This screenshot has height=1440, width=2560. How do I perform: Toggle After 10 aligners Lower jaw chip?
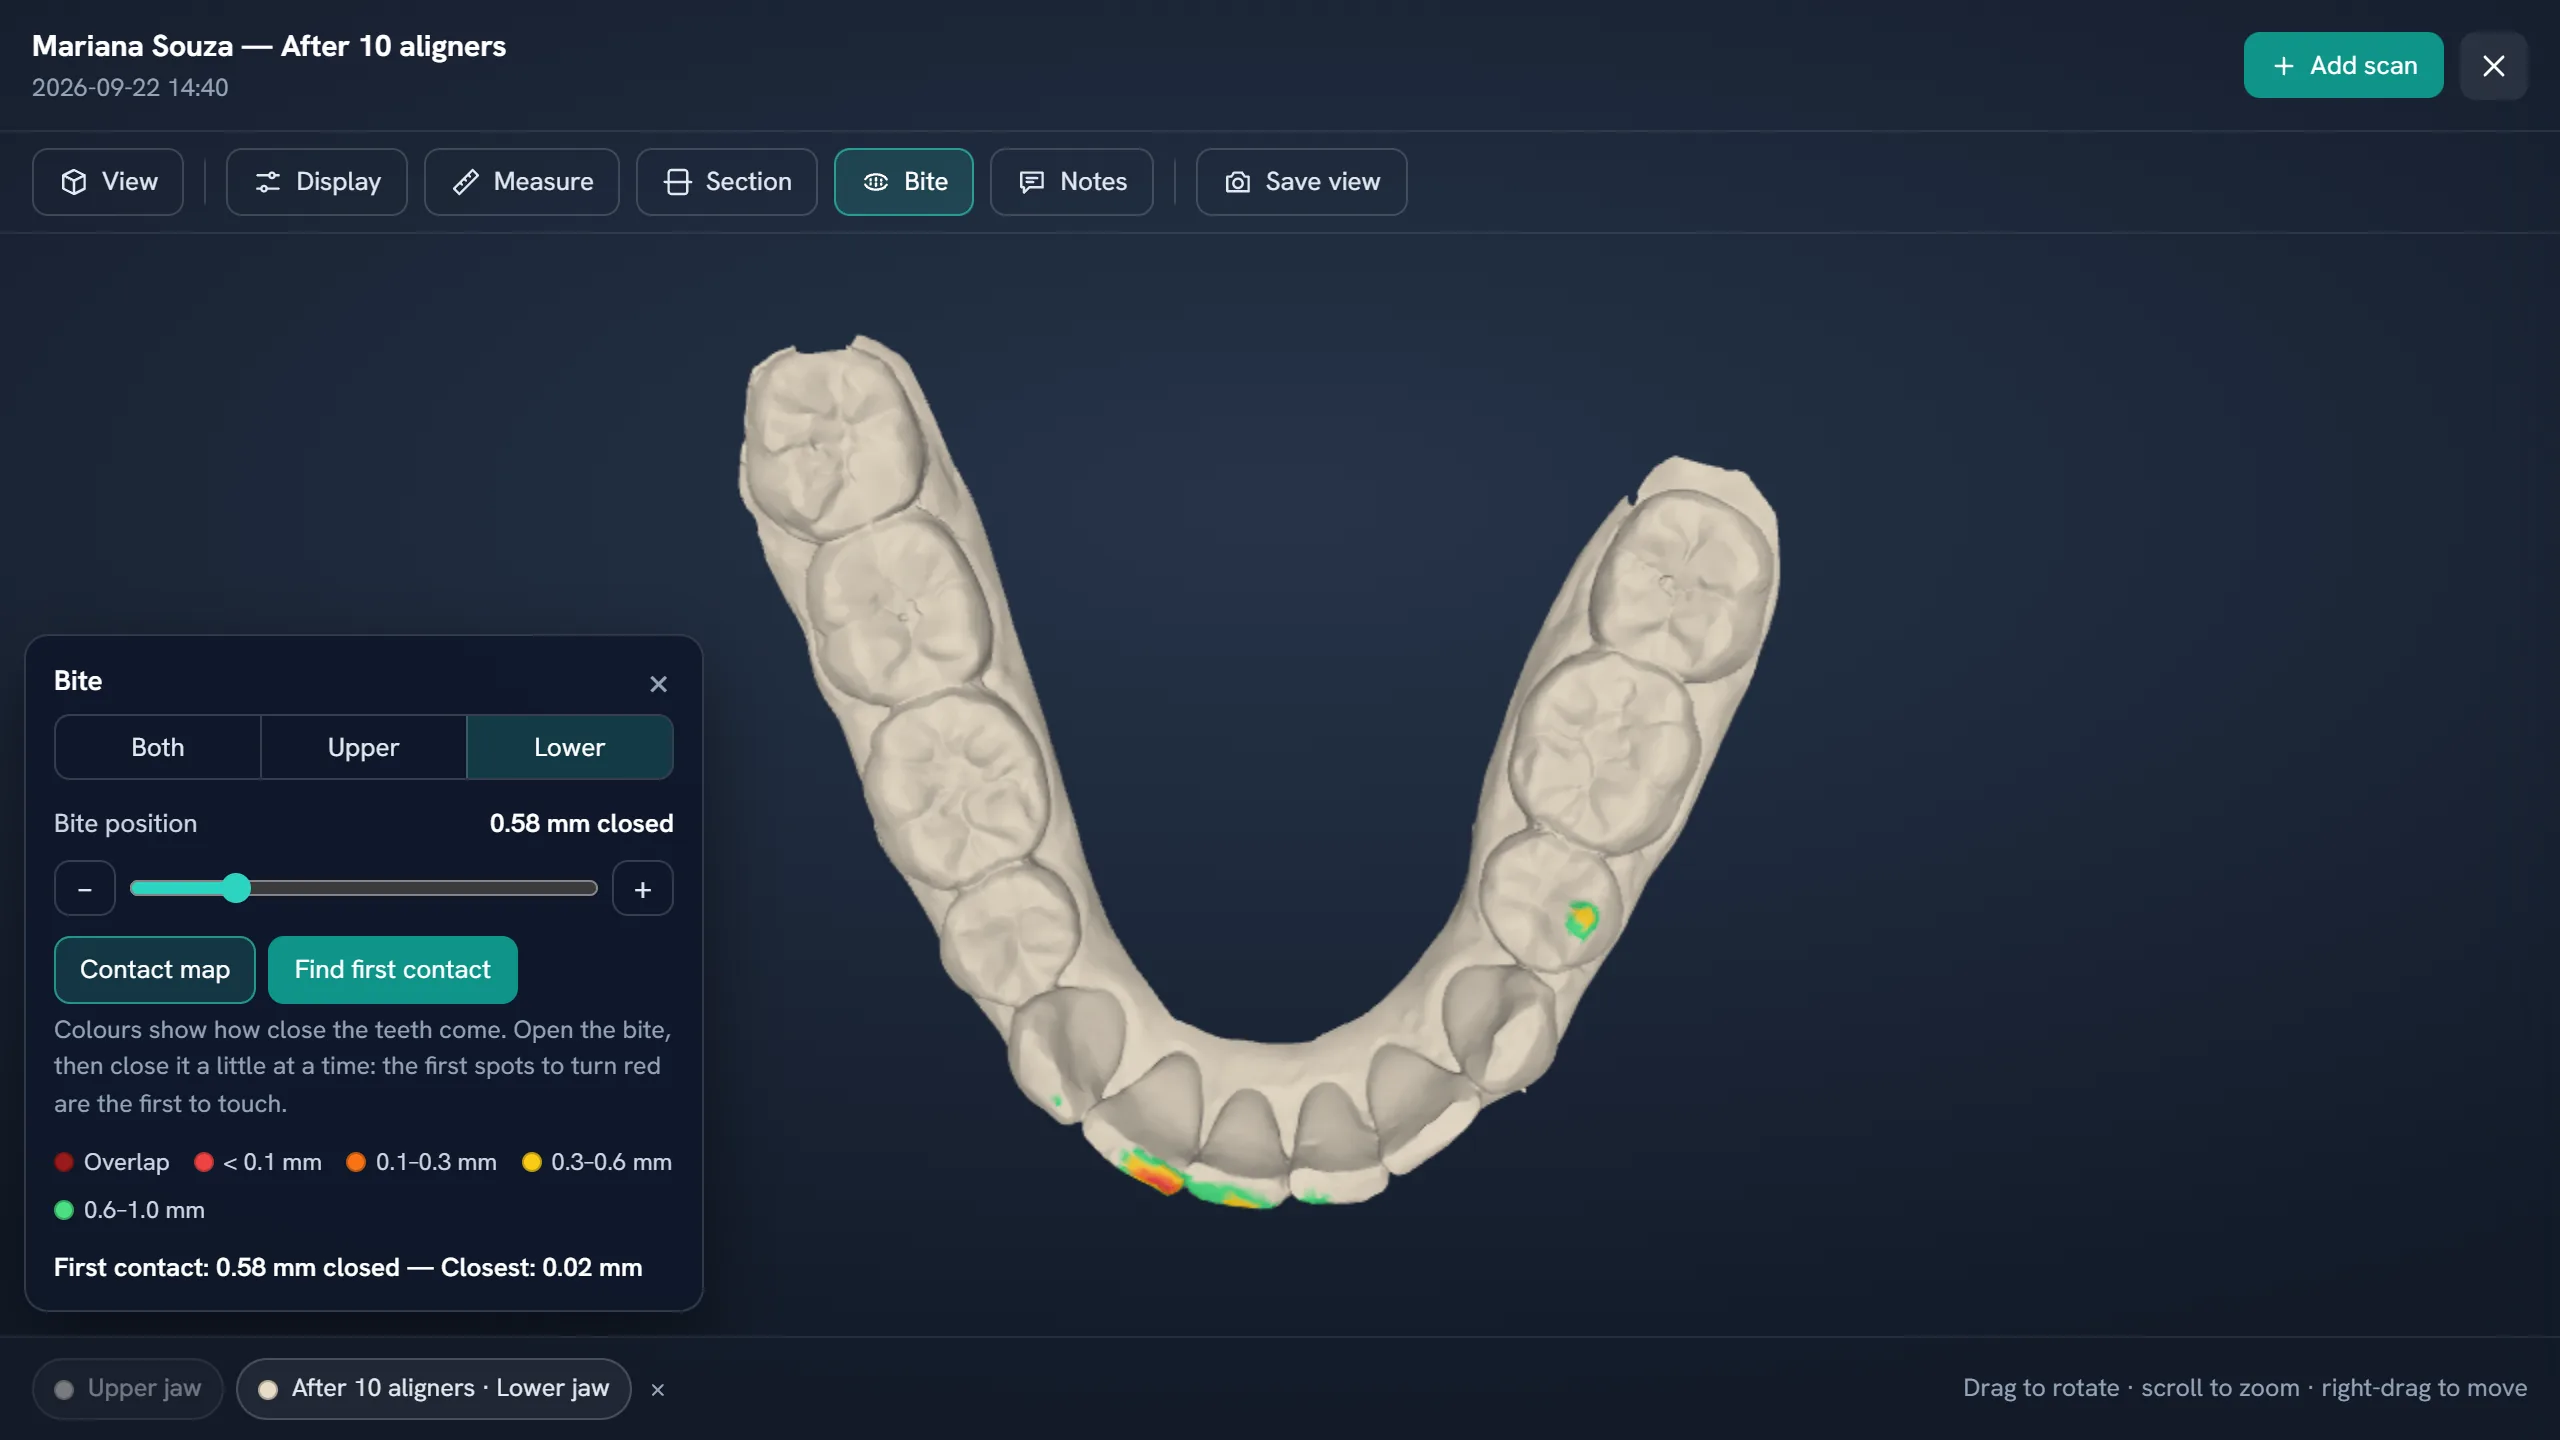pos(434,1388)
